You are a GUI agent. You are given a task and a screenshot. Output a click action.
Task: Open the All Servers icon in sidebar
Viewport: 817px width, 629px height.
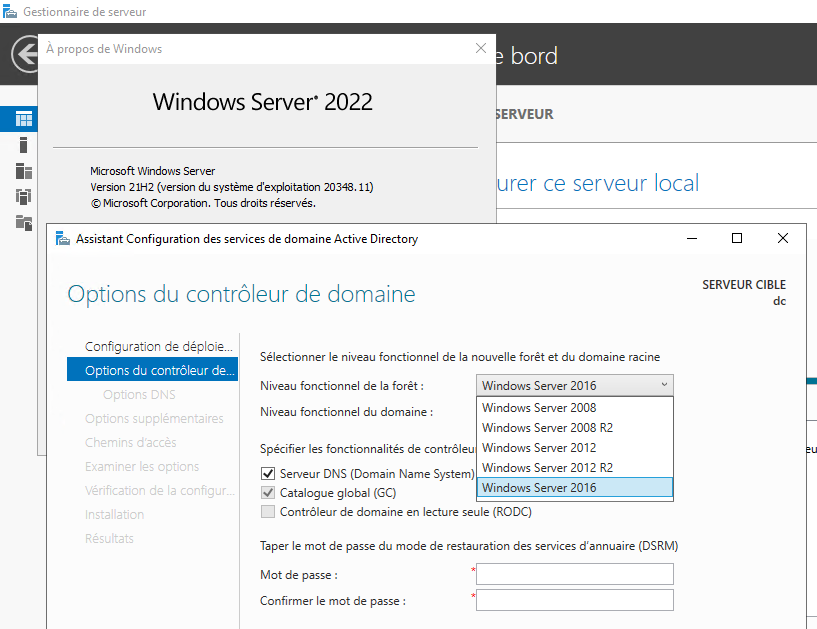pos(23,171)
